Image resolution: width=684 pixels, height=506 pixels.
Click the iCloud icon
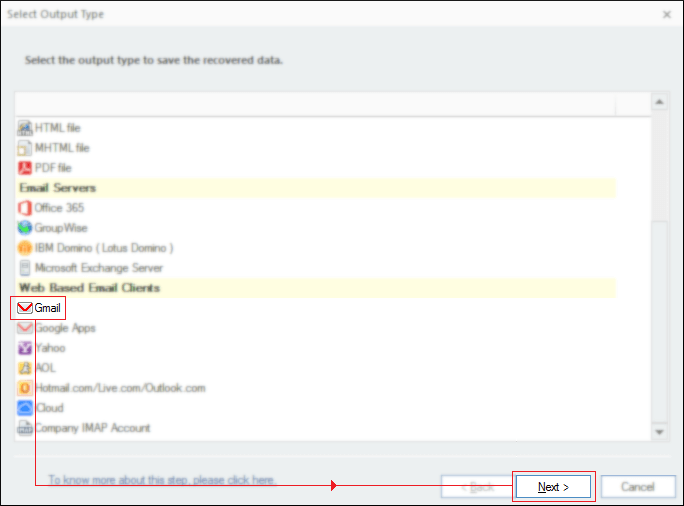tap(24, 408)
